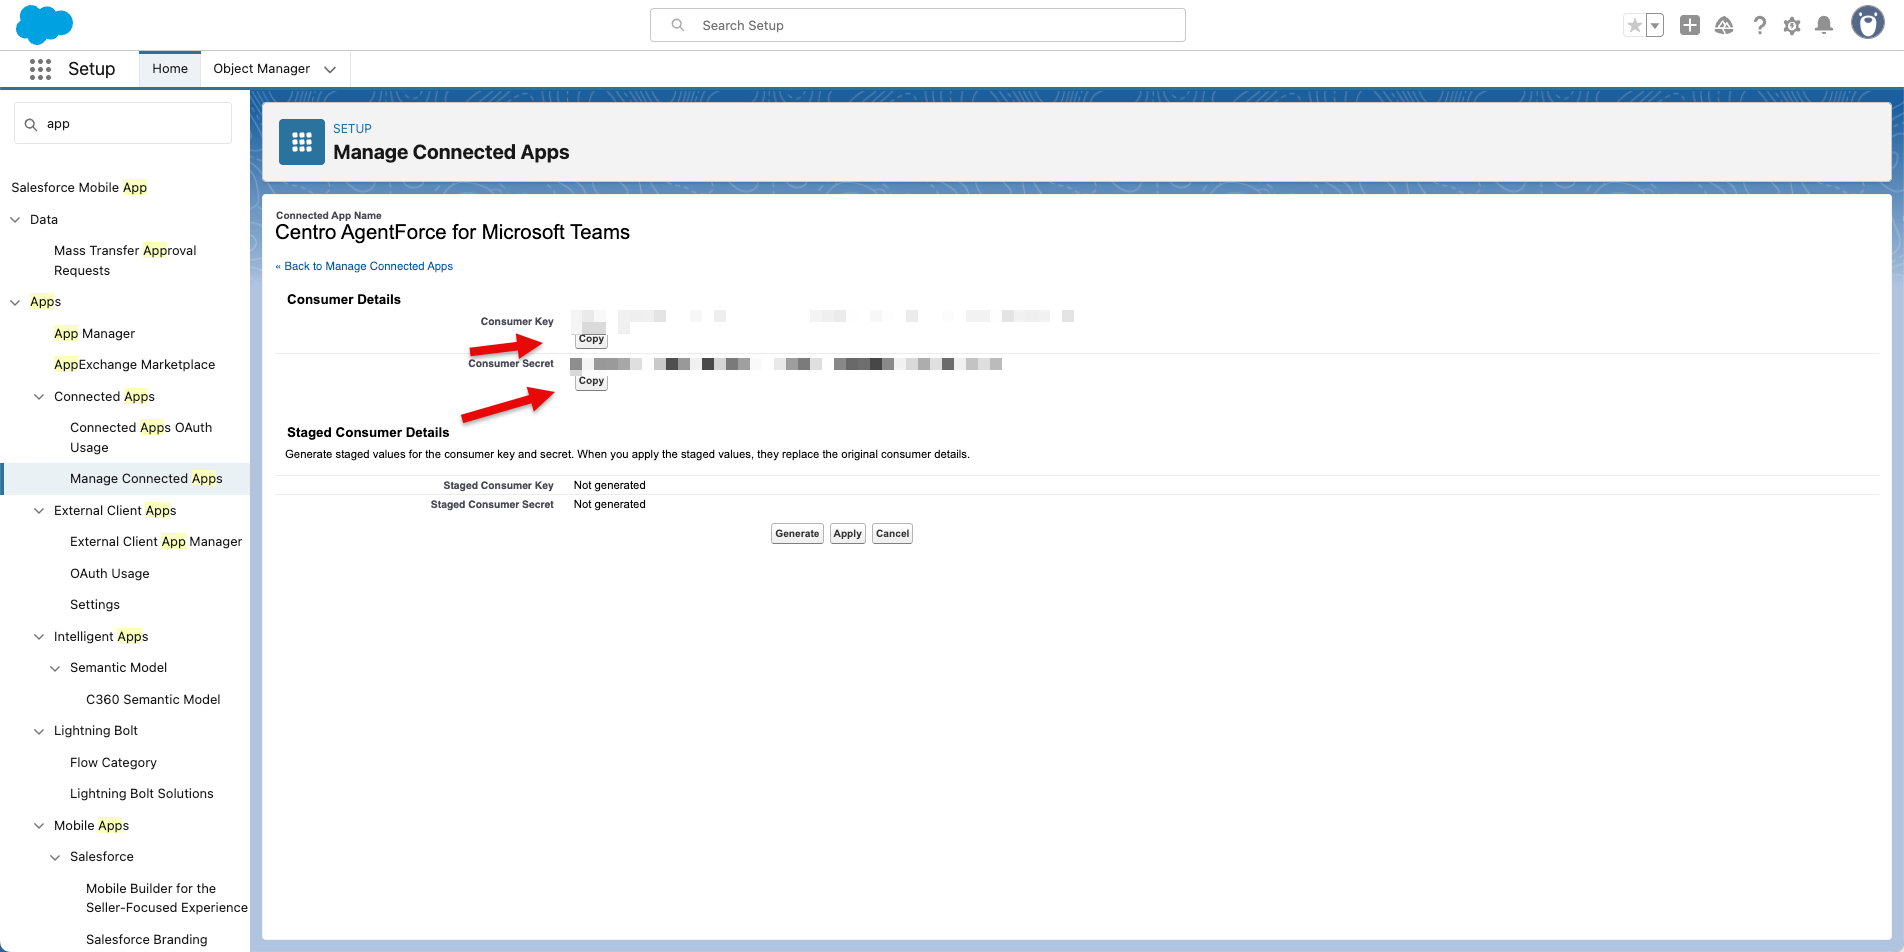The image size is (1904, 952).
Task: Click the Search Setup field
Action: (x=918, y=25)
